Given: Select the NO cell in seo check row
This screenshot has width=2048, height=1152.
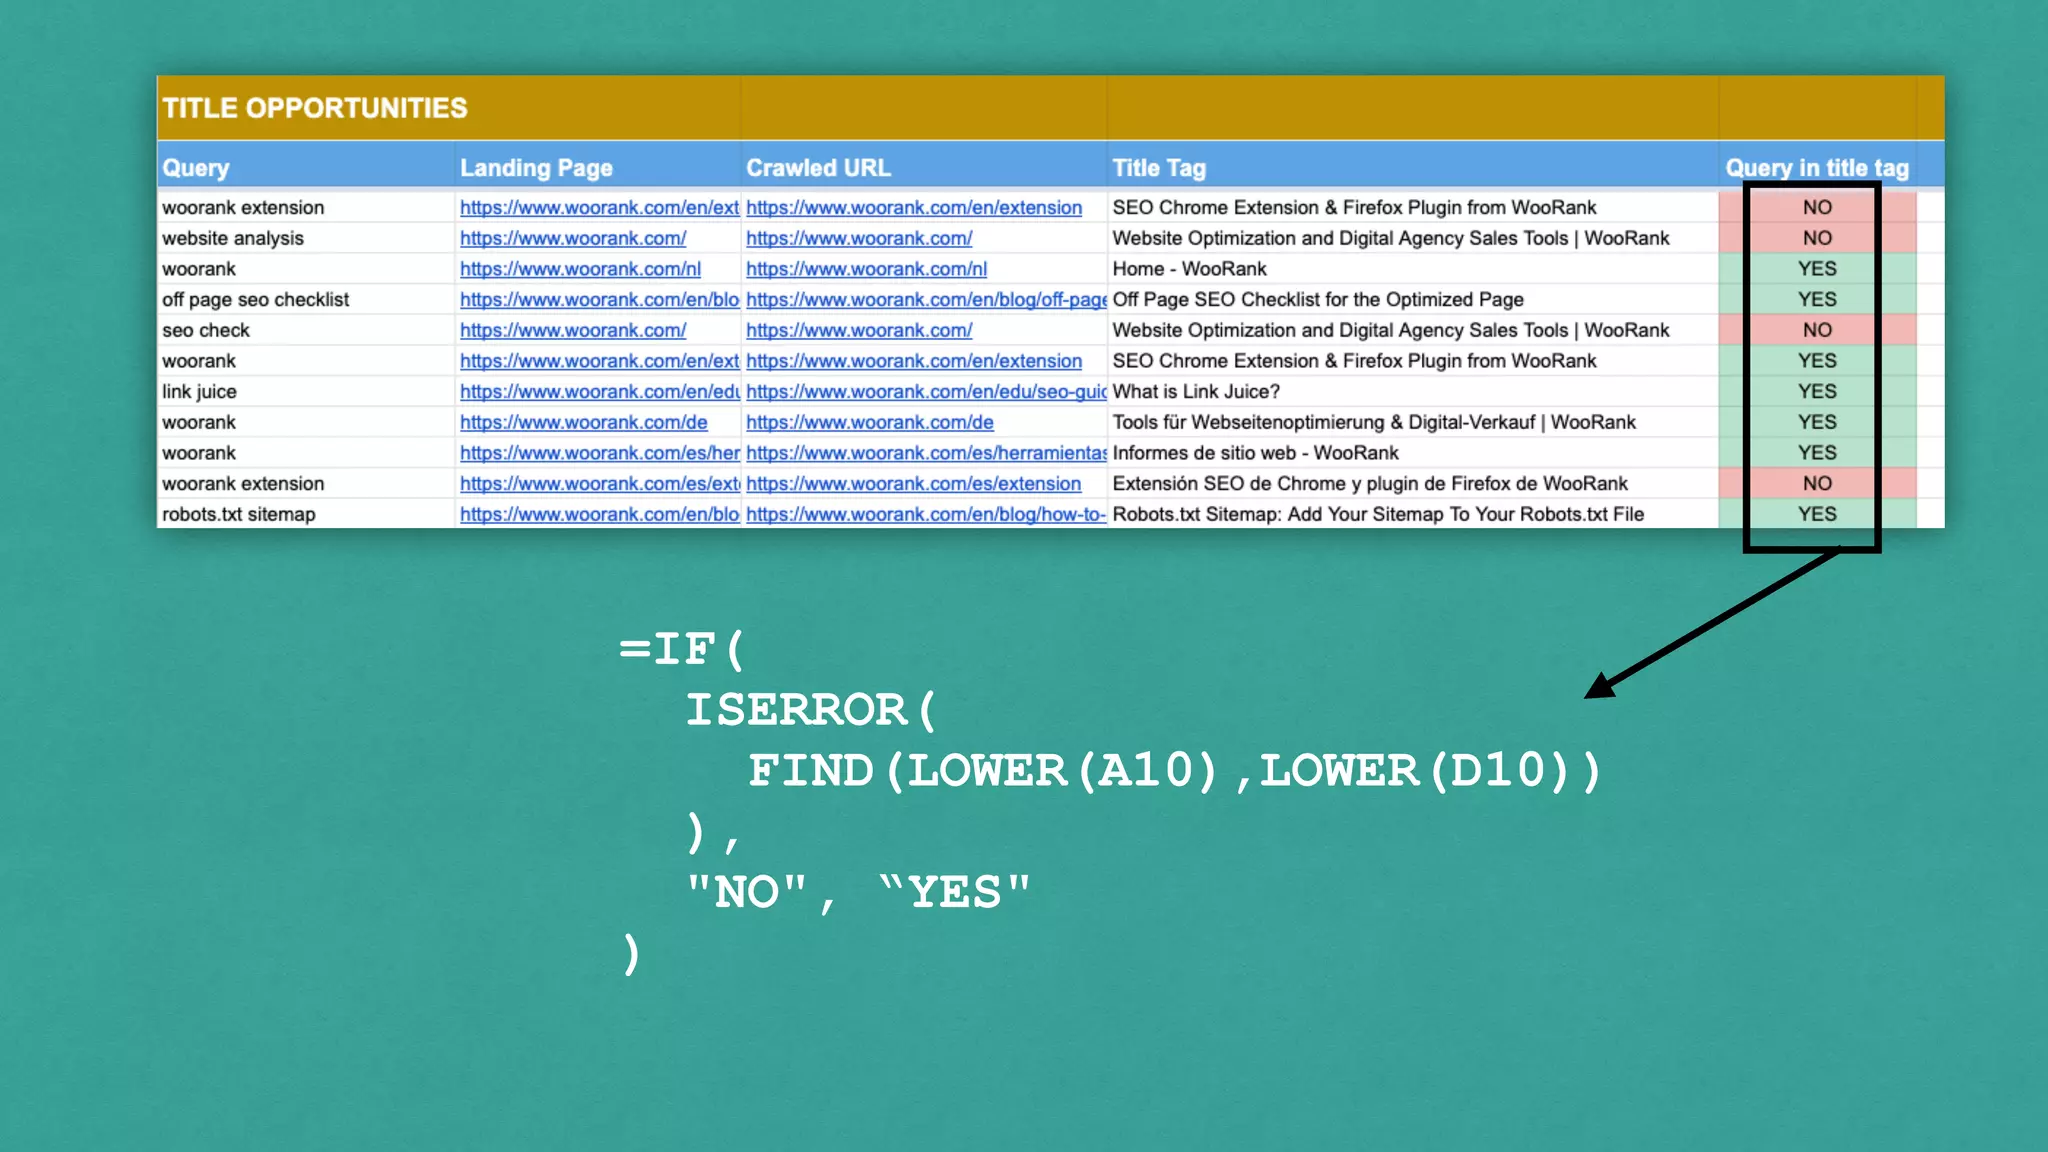Looking at the screenshot, I should pos(1817,330).
